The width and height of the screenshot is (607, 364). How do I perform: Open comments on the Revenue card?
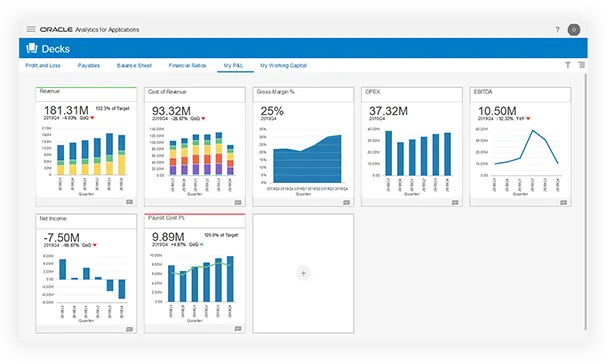tap(129, 202)
